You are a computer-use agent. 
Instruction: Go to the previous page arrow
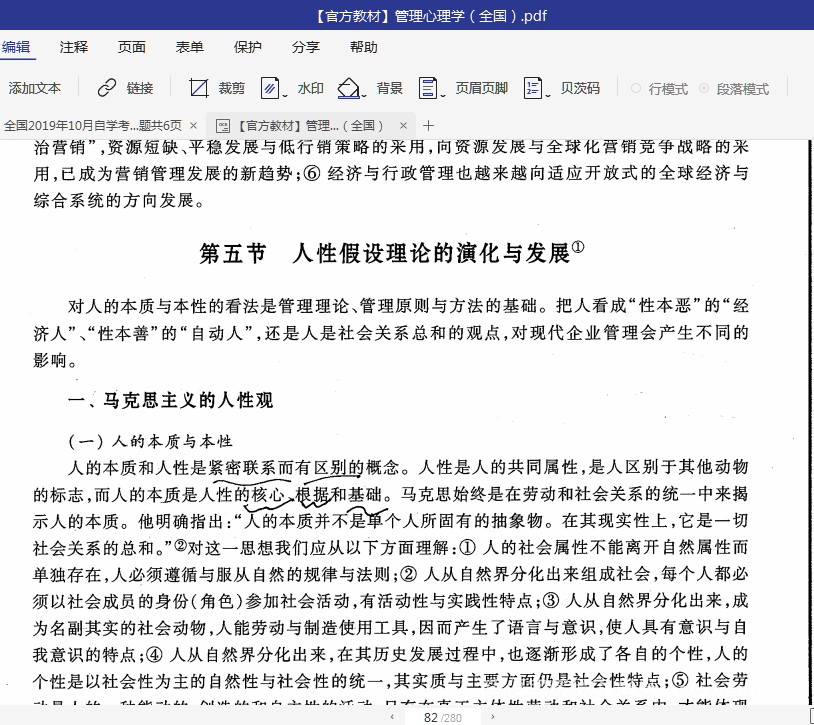392,717
